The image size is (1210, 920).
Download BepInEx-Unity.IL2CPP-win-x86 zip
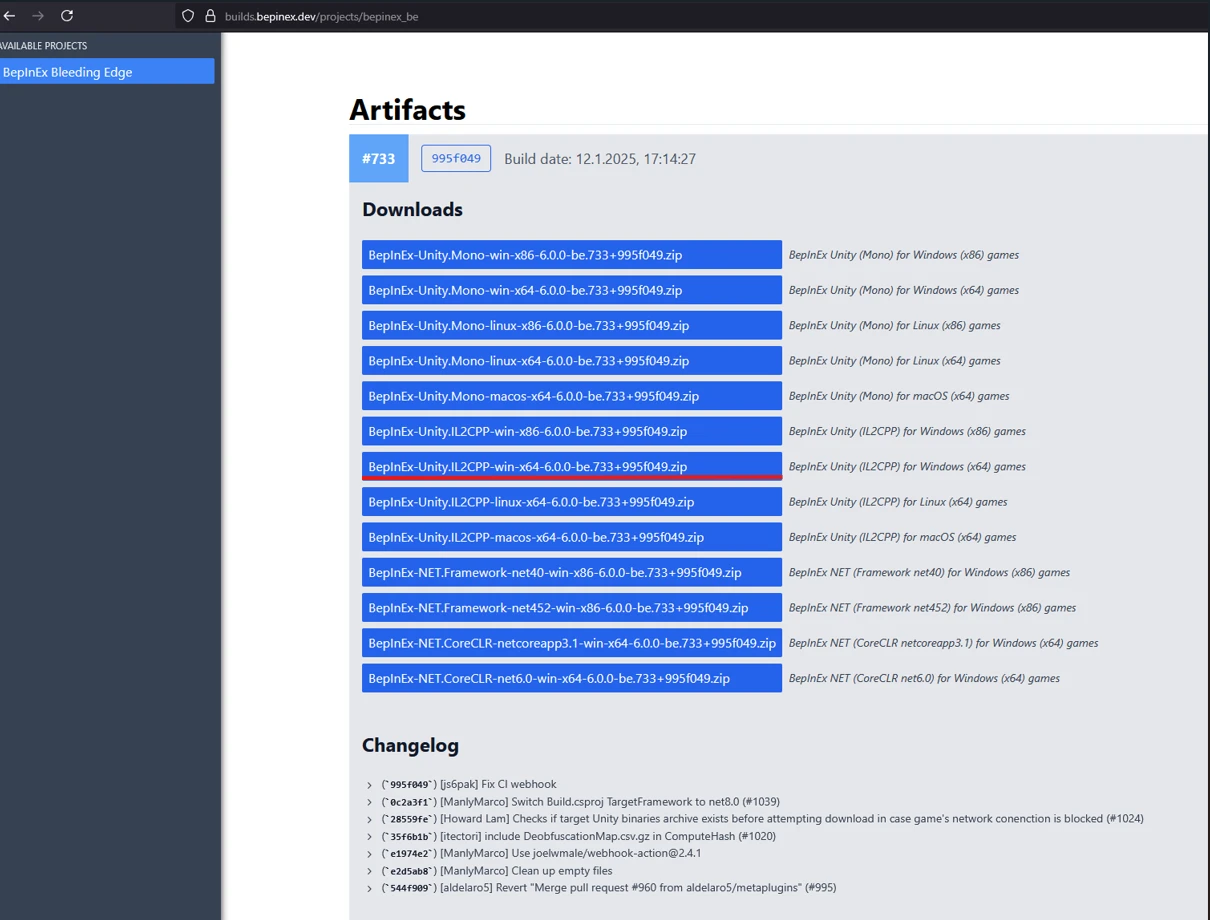(572, 431)
